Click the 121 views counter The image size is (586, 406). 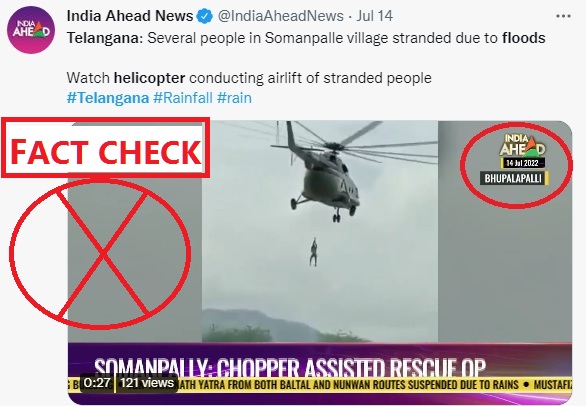(x=147, y=383)
